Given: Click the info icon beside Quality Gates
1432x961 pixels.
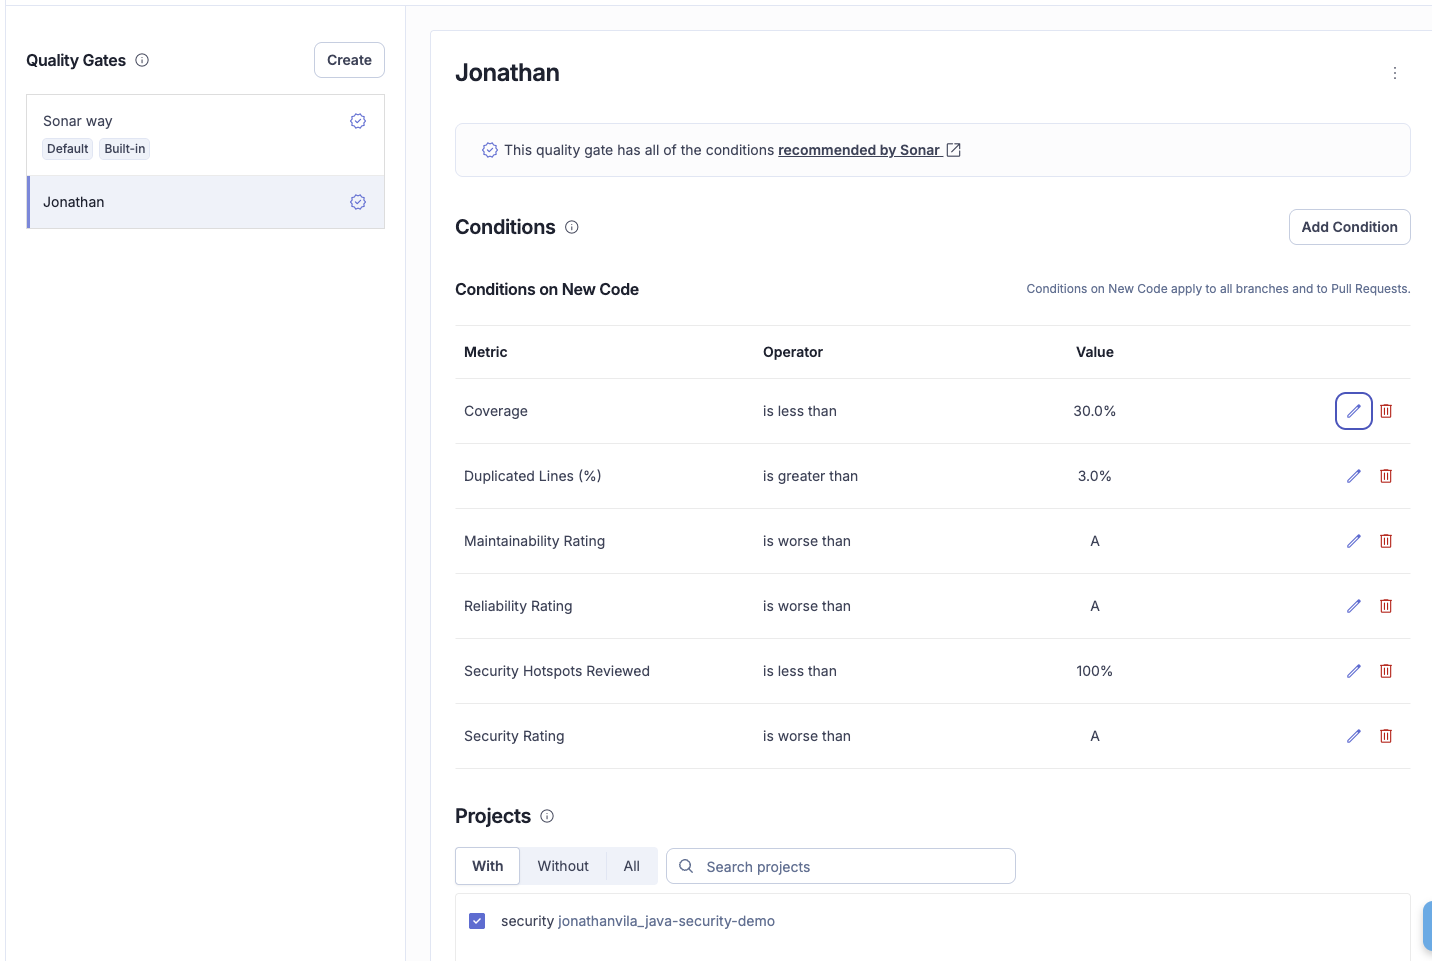Looking at the screenshot, I should click(x=142, y=60).
